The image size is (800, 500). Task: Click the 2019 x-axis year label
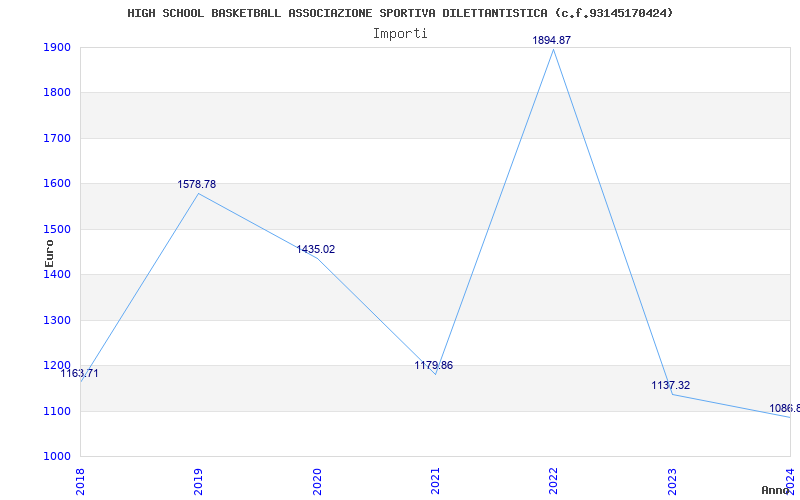click(198, 481)
